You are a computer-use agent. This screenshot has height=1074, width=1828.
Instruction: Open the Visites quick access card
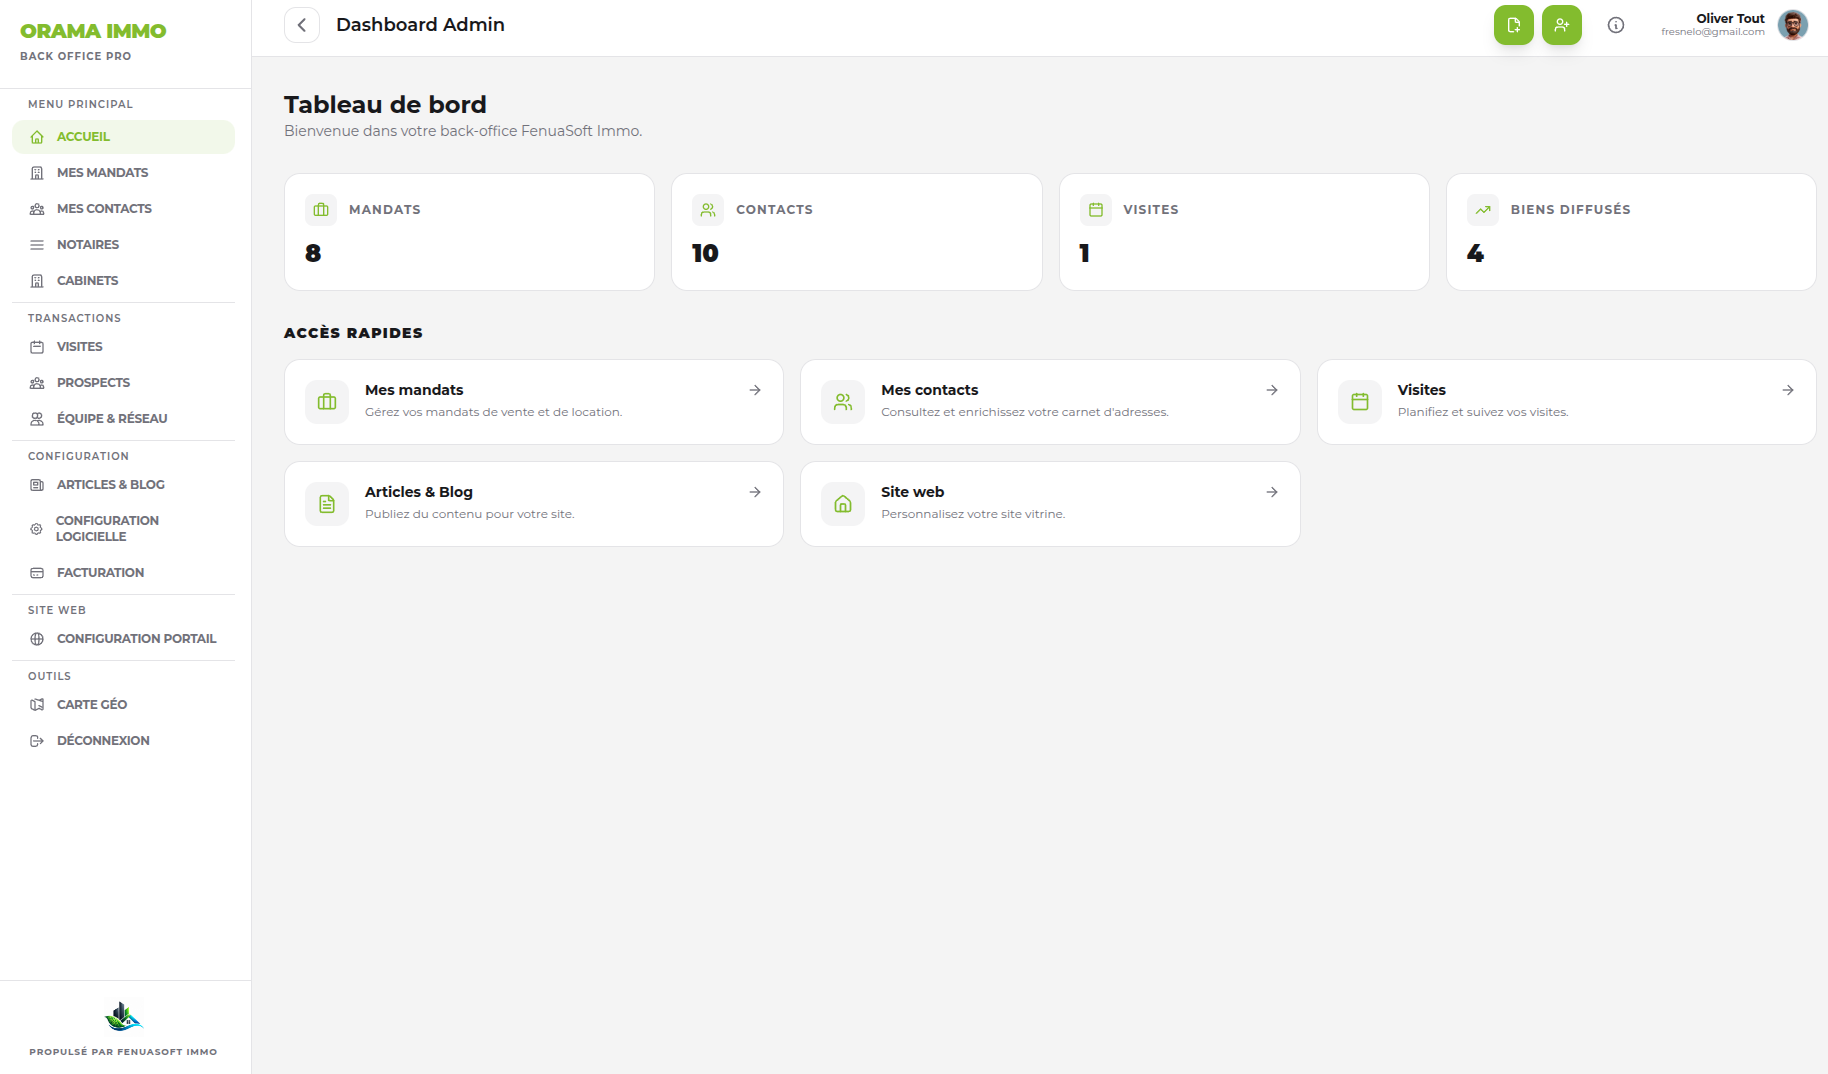point(1566,402)
